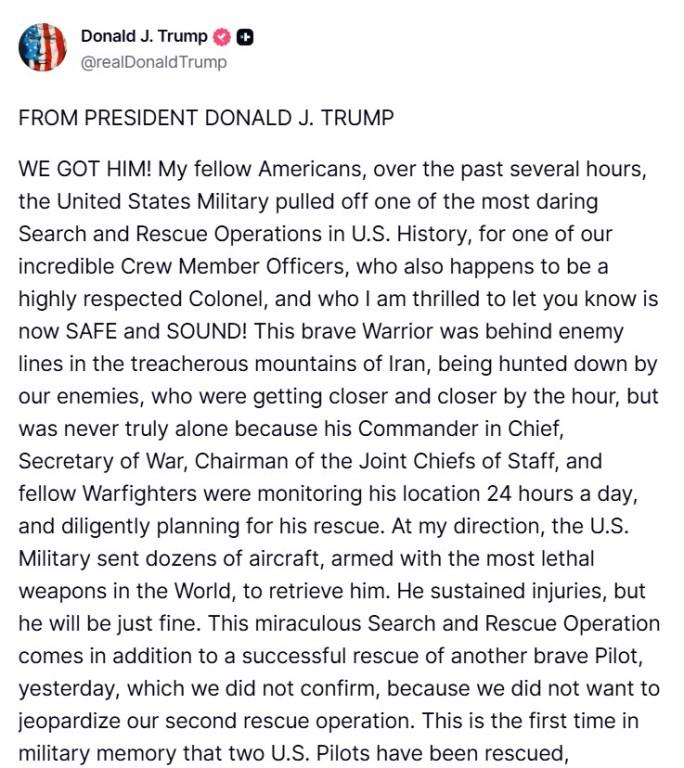Screen dimensions: 684x768
Task: Click the black plus badge icon
Action: tap(245, 36)
